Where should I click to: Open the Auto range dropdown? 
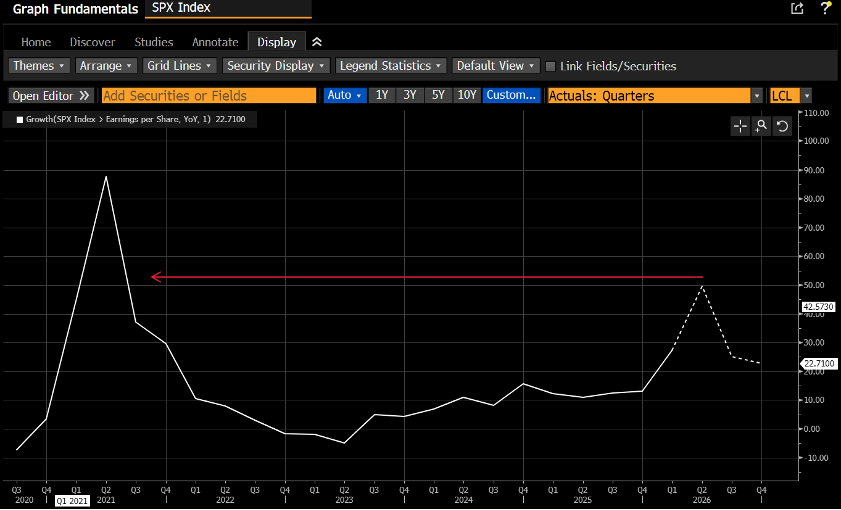[345, 95]
